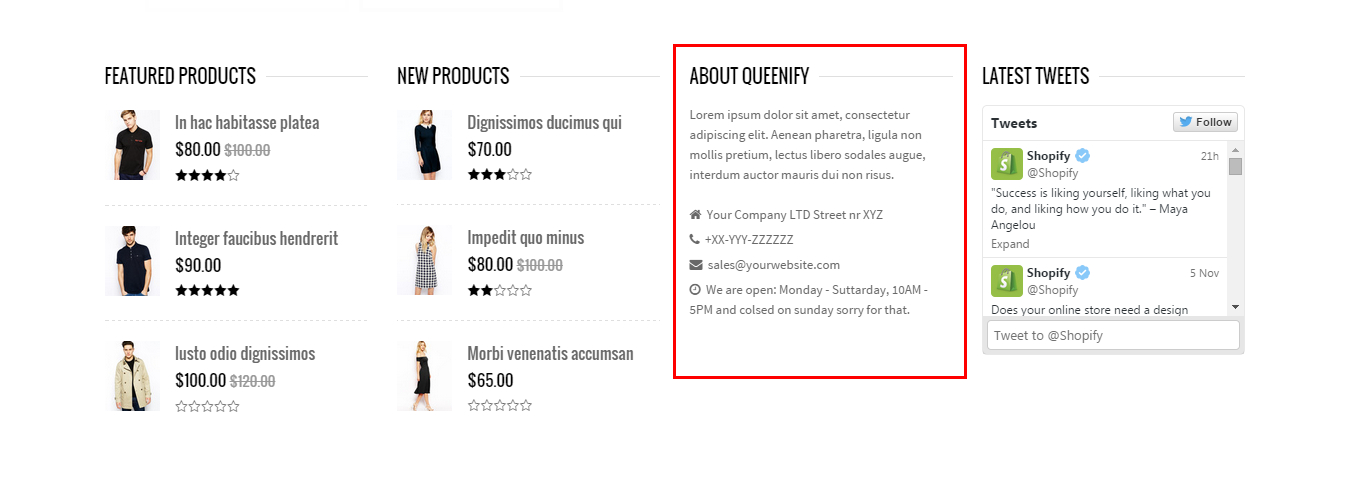Click the home address icon
1348x490 pixels.
695,215
